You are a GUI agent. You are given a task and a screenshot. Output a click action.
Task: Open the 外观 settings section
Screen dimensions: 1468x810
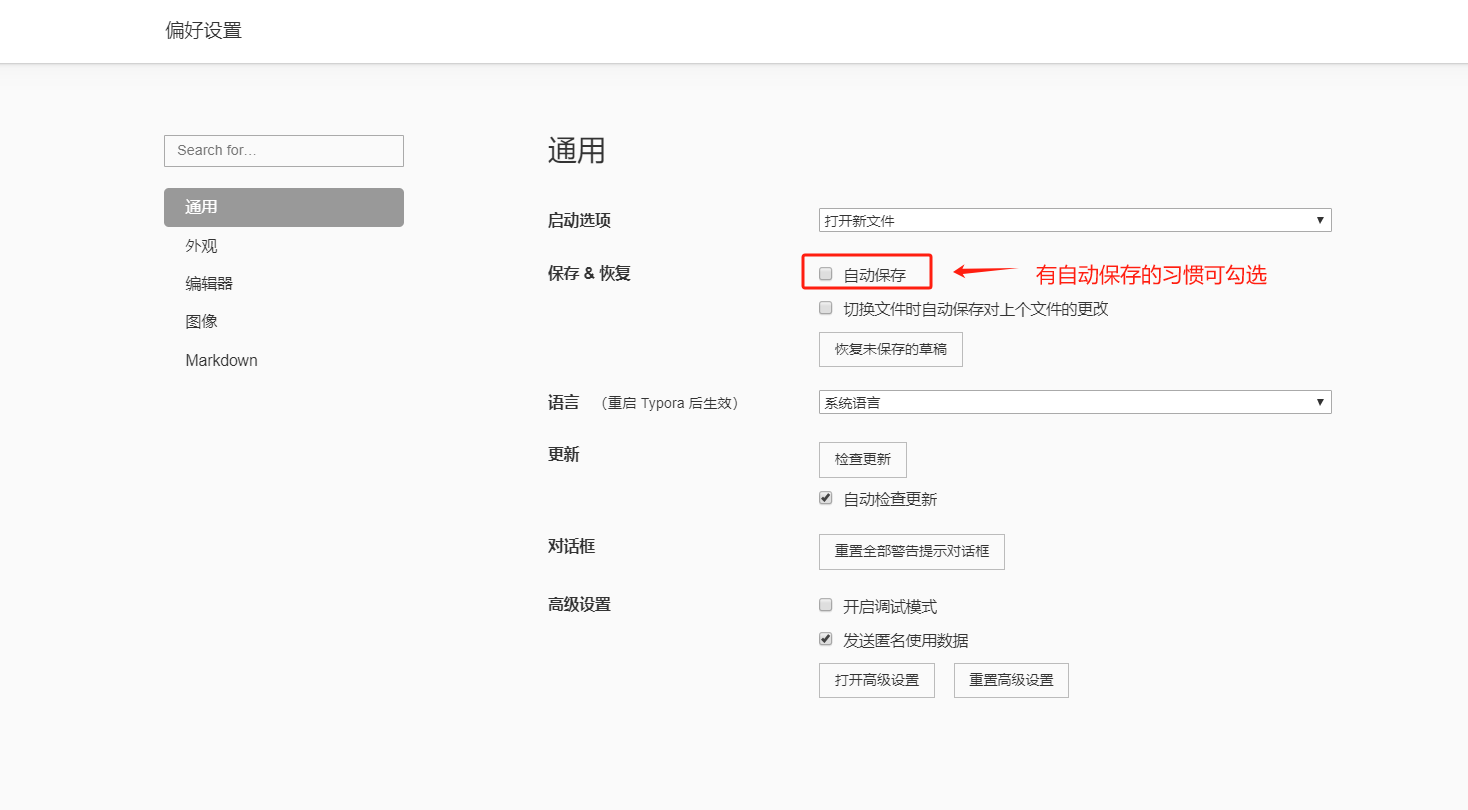pyautogui.click(x=201, y=246)
